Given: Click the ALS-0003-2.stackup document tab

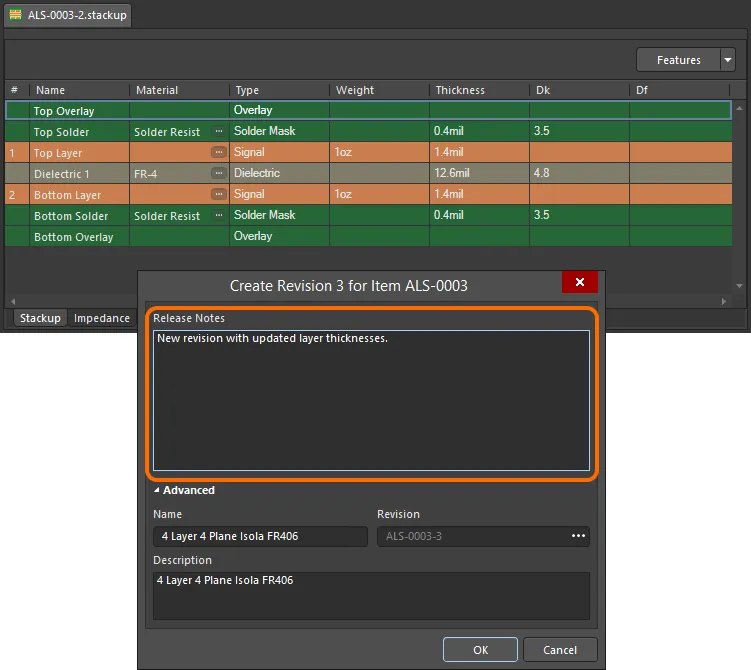Looking at the screenshot, I should [76, 16].
